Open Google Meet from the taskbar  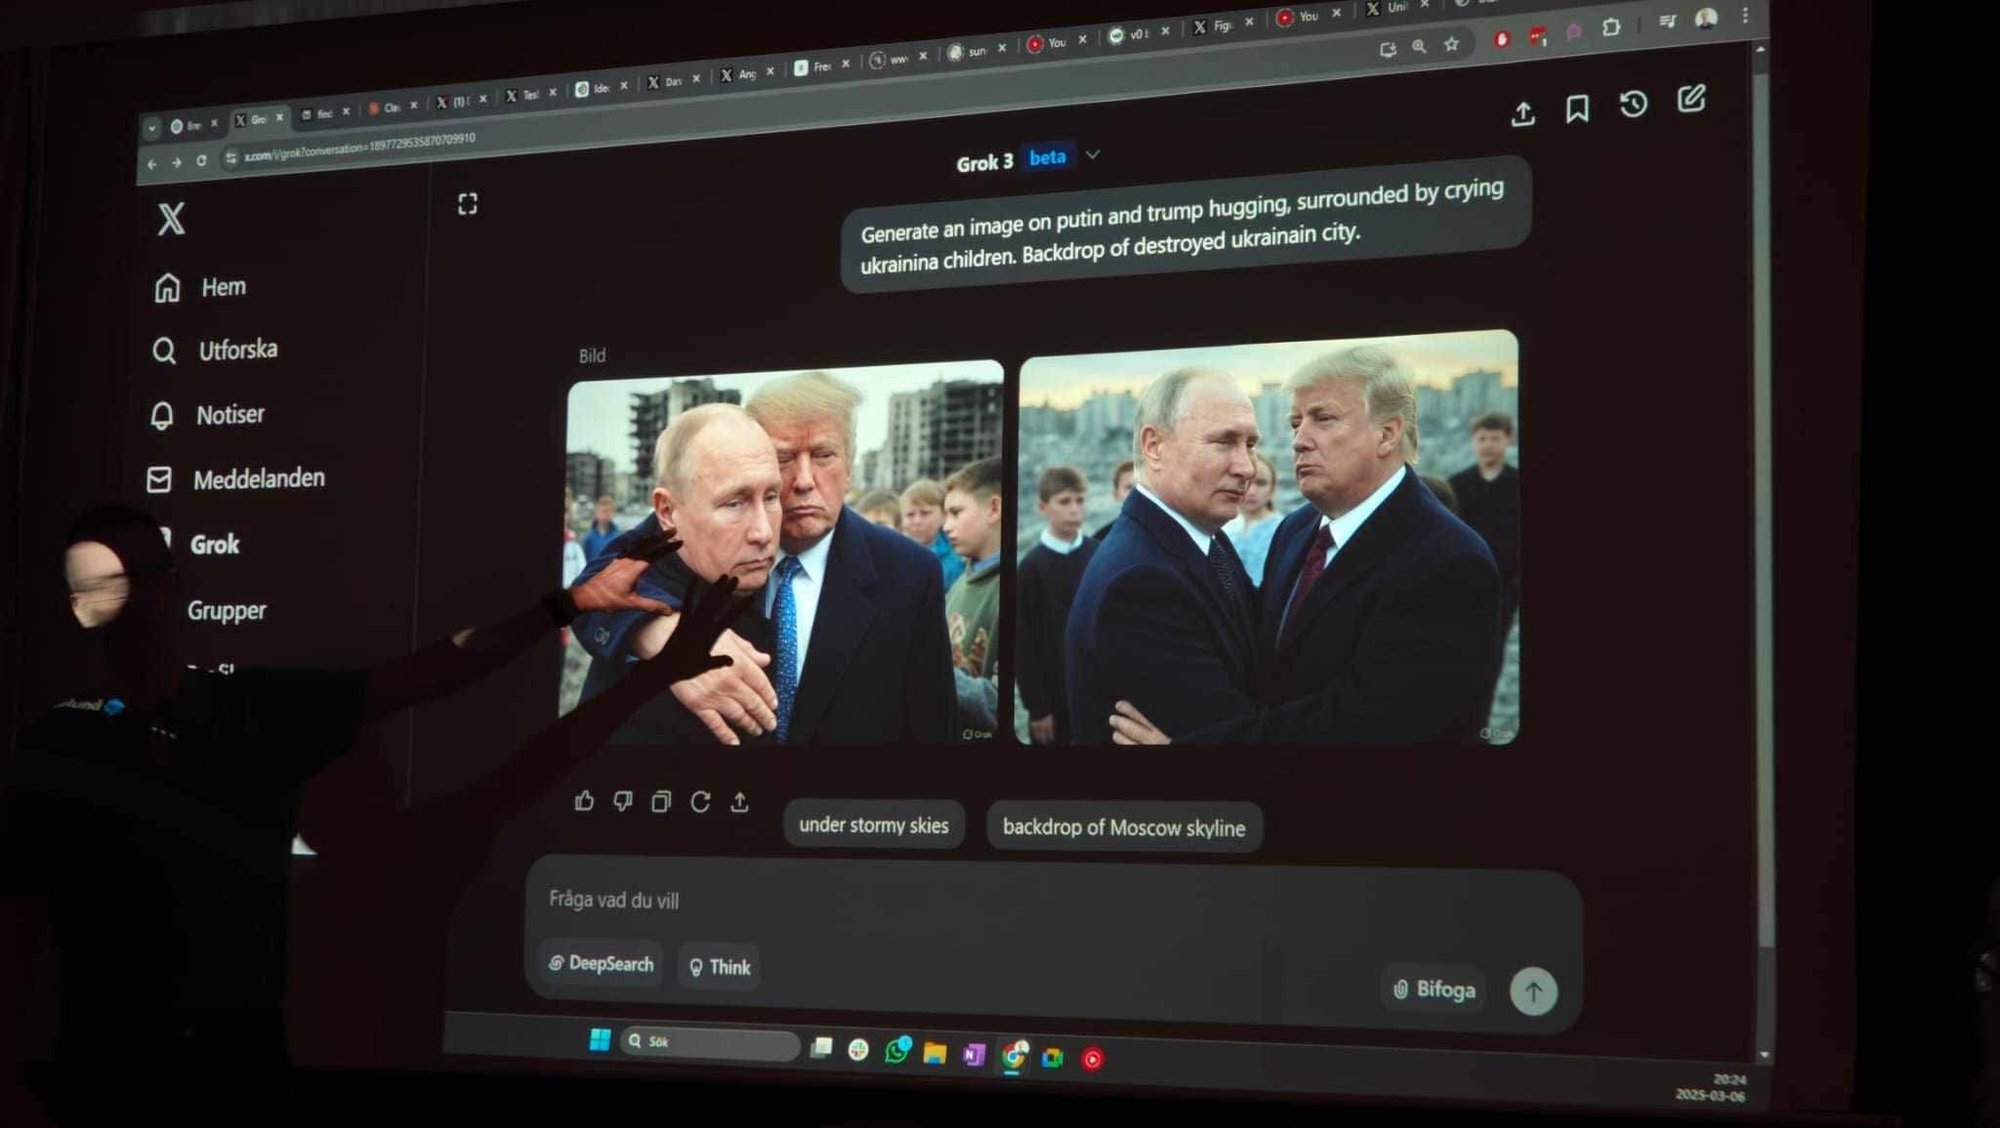click(1053, 1057)
